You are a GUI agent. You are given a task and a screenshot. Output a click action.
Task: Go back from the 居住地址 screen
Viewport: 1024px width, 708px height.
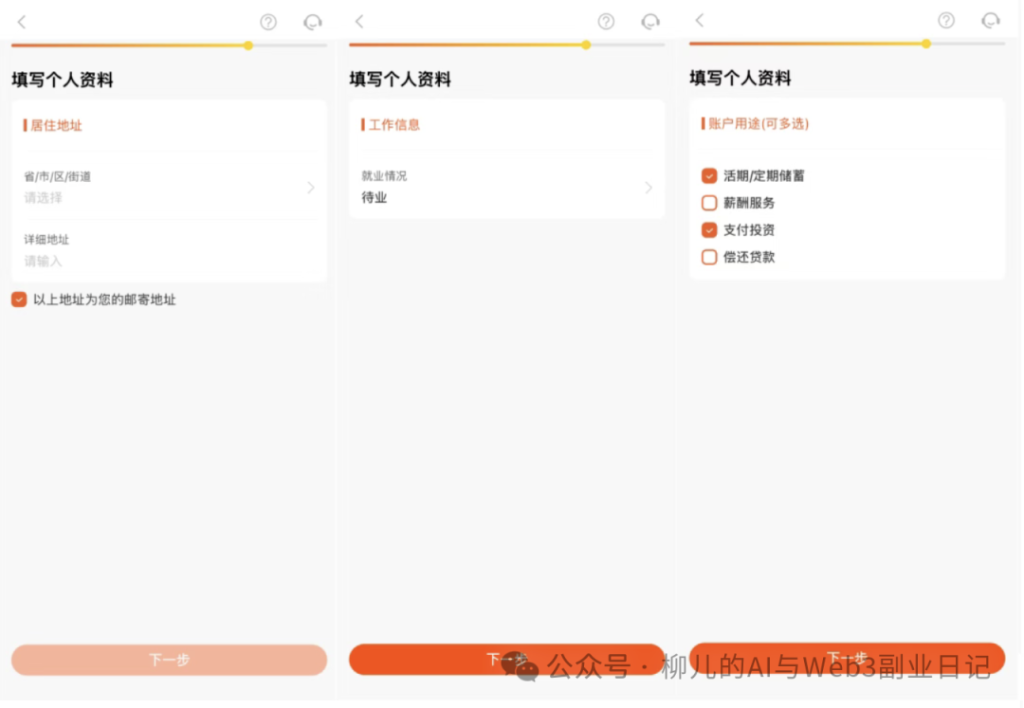click(22, 22)
